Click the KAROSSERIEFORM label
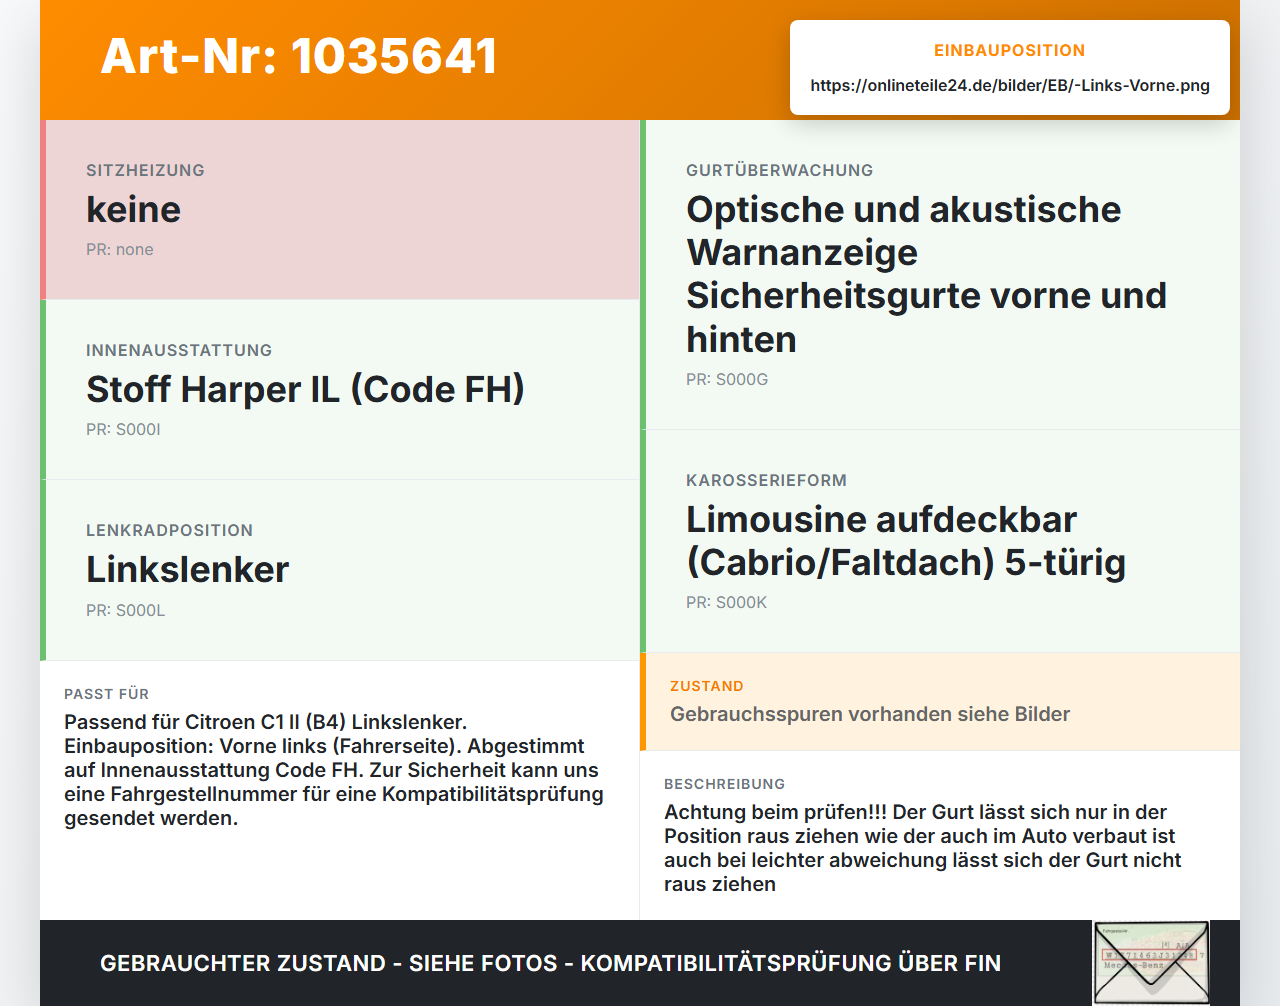Image resolution: width=1280 pixels, height=1007 pixels. (766, 480)
